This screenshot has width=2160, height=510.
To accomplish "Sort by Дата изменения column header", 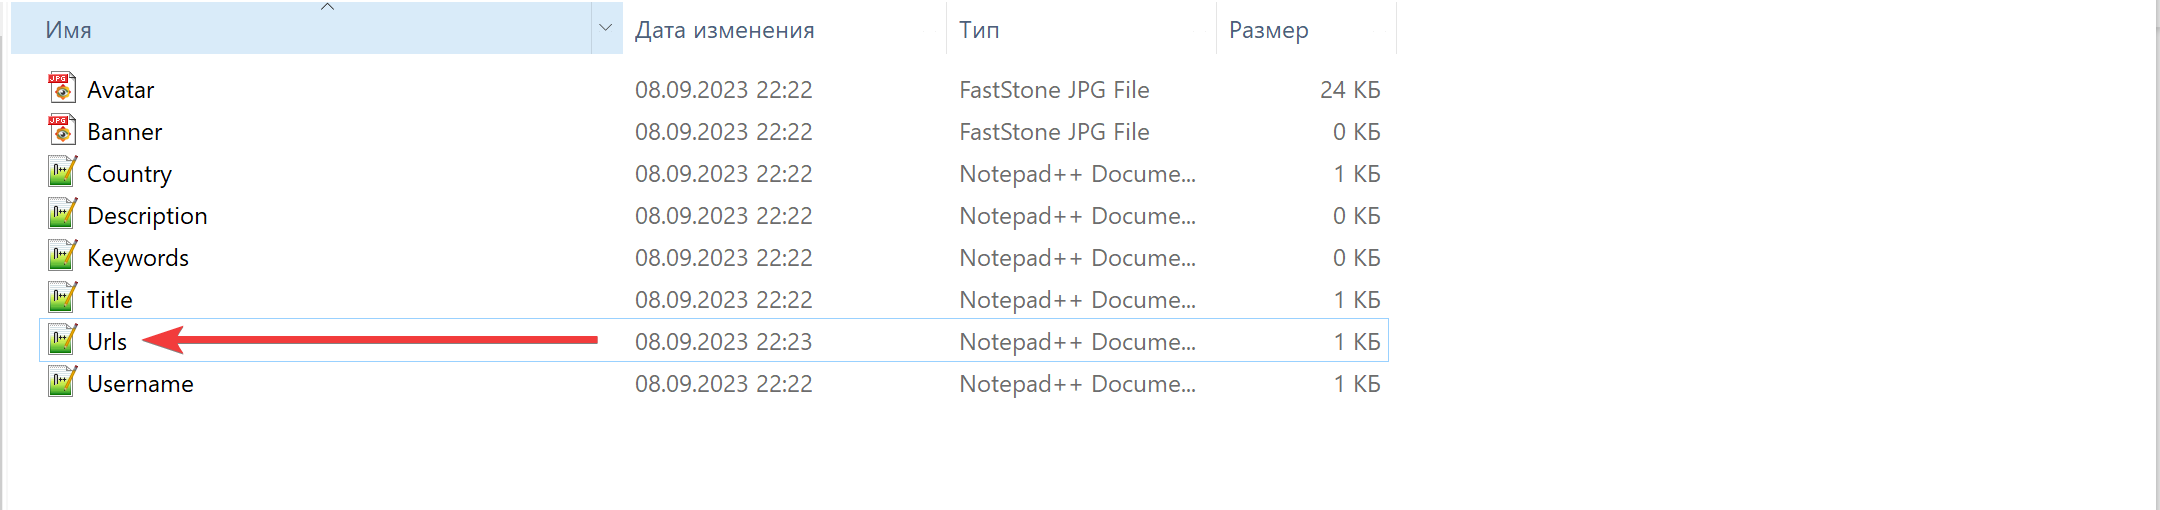I will (x=724, y=30).
